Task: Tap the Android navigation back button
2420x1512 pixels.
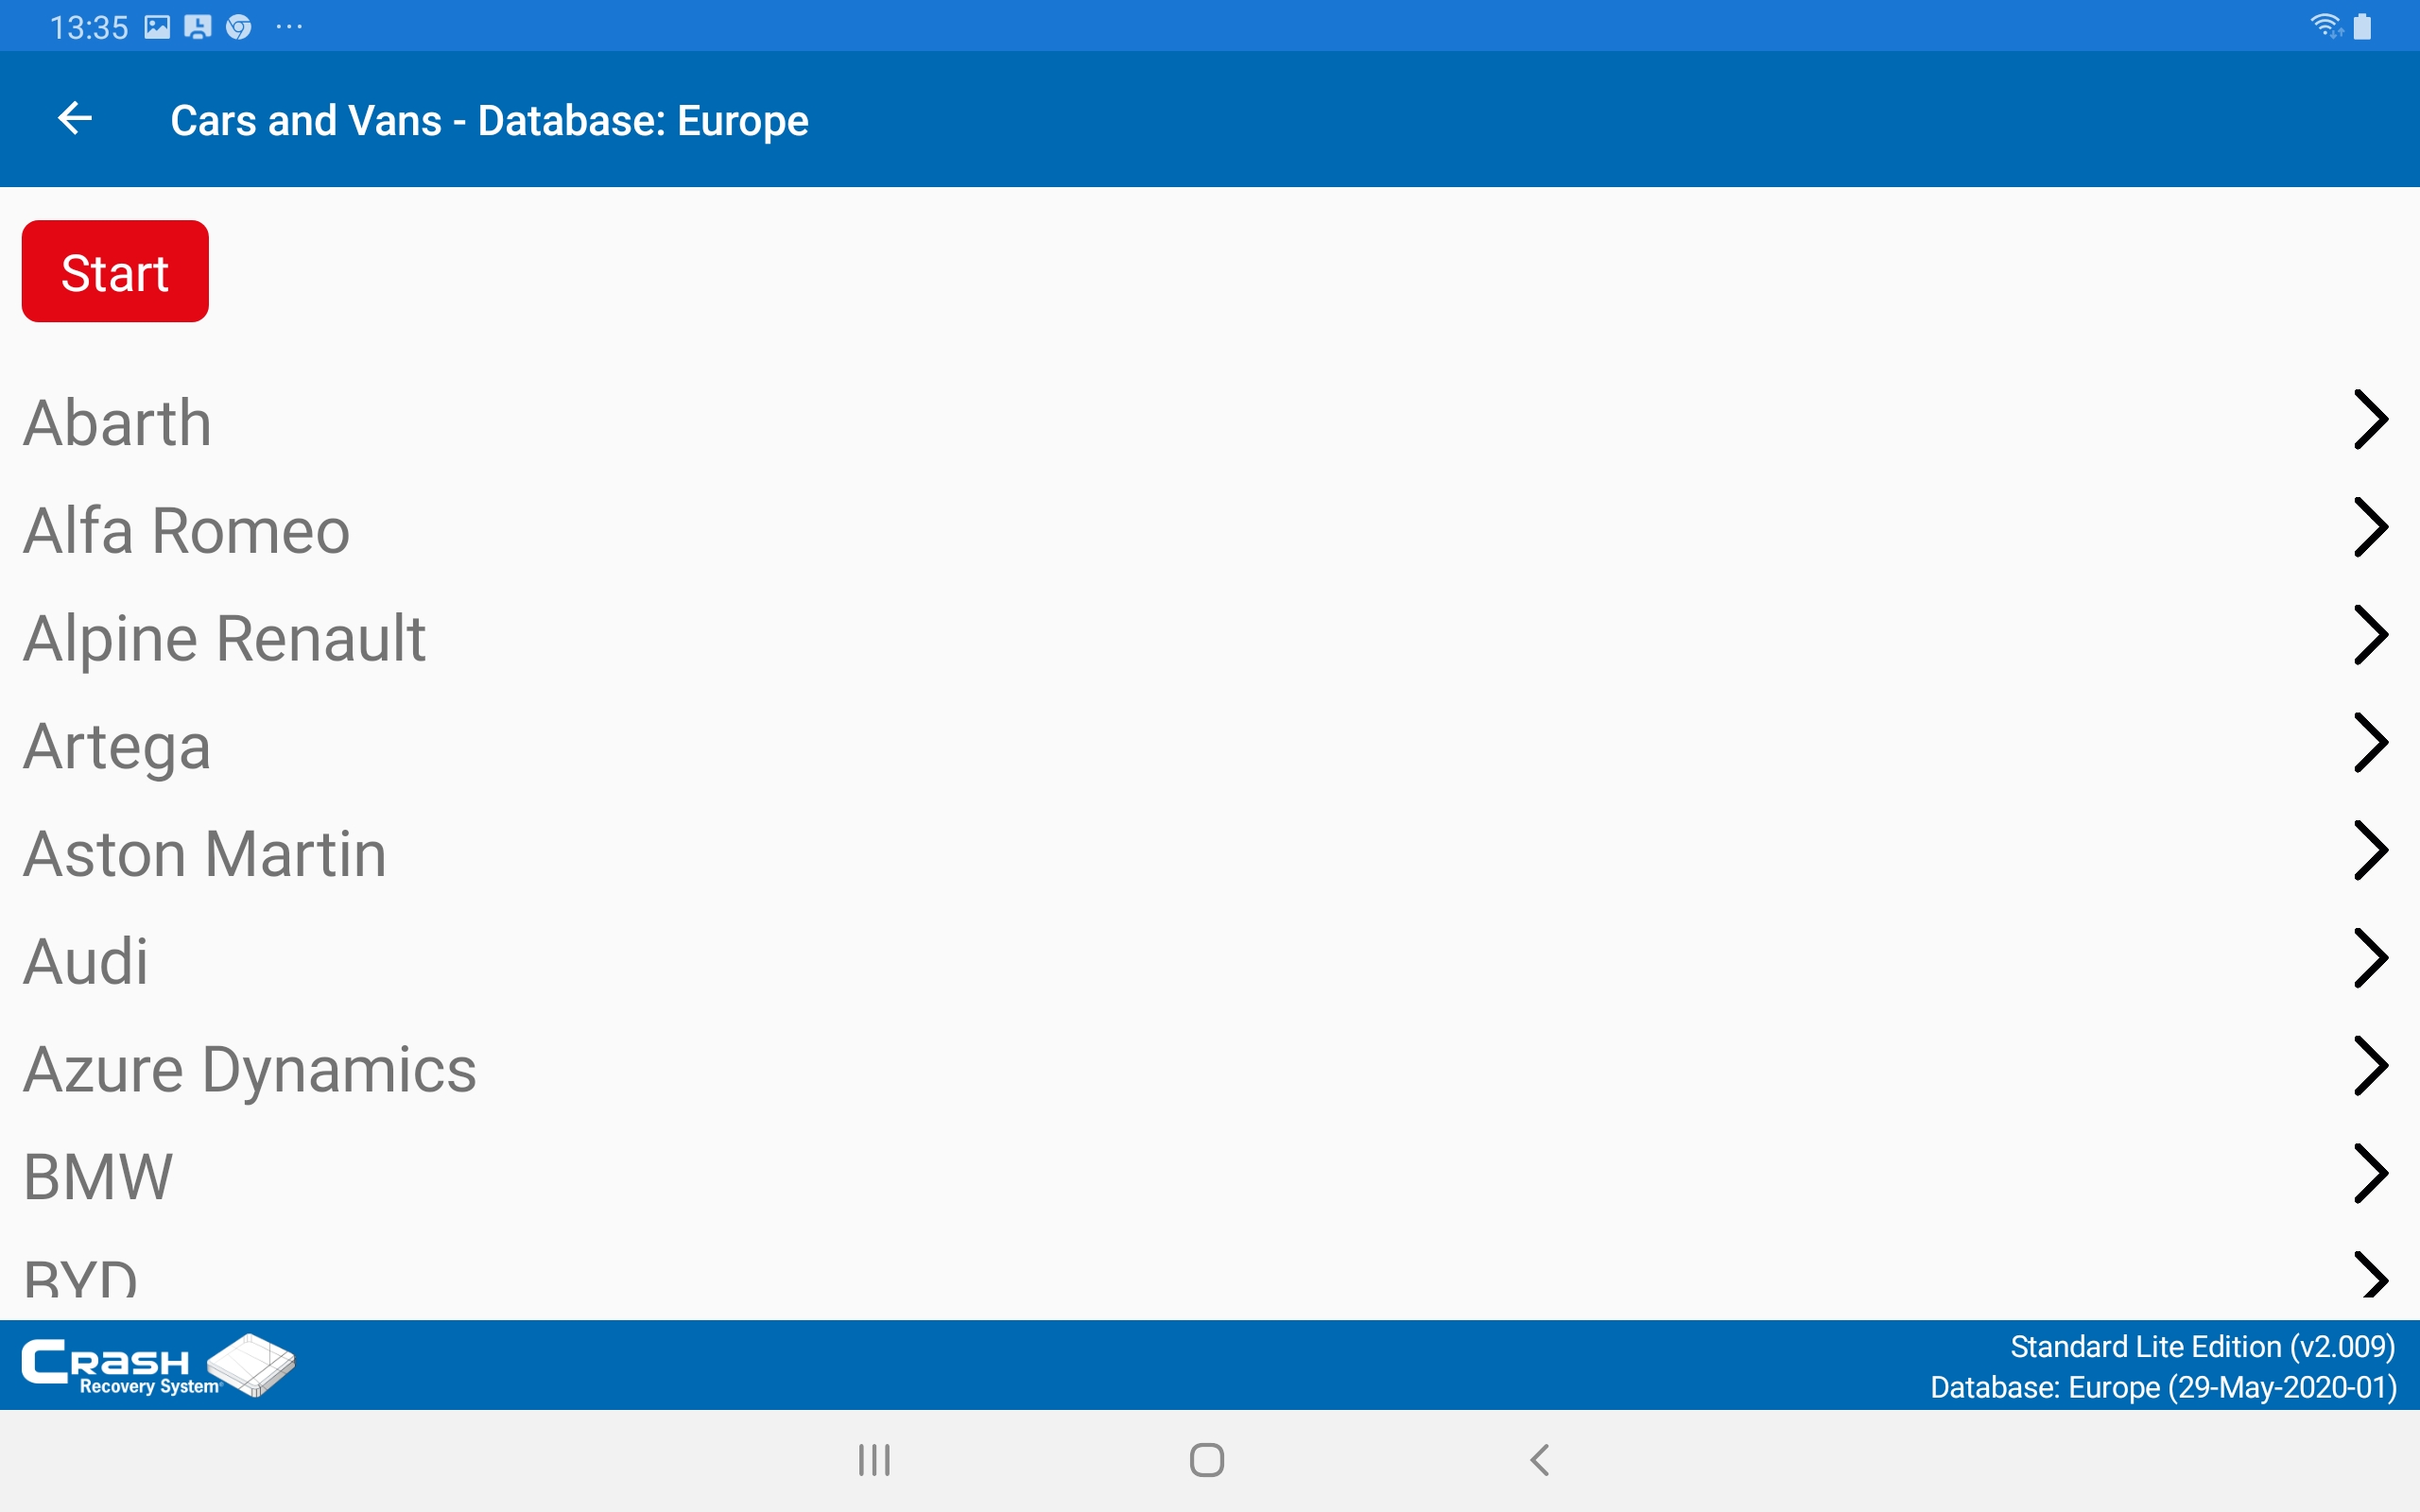Action: (x=1540, y=1460)
